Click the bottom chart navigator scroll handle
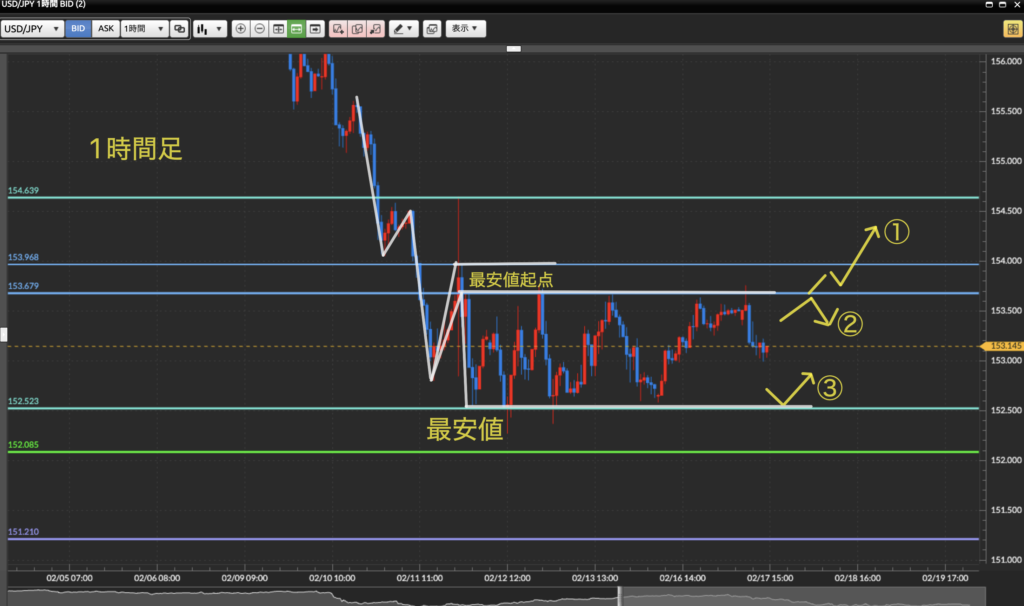The height and width of the screenshot is (606, 1024). 619,596
